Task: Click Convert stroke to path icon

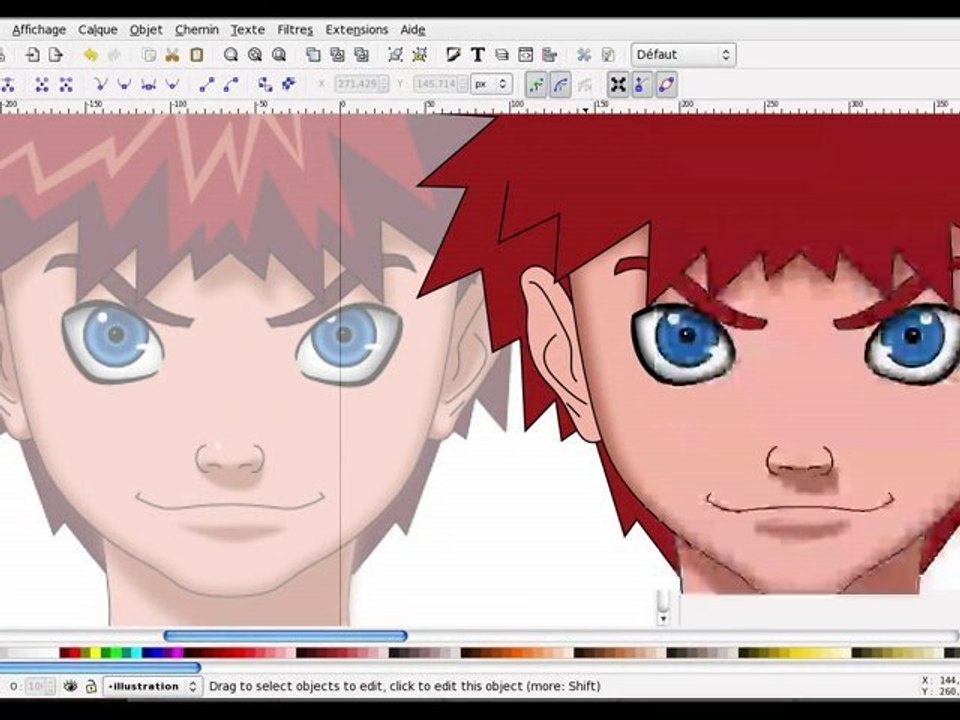Action: pos(288,84)
